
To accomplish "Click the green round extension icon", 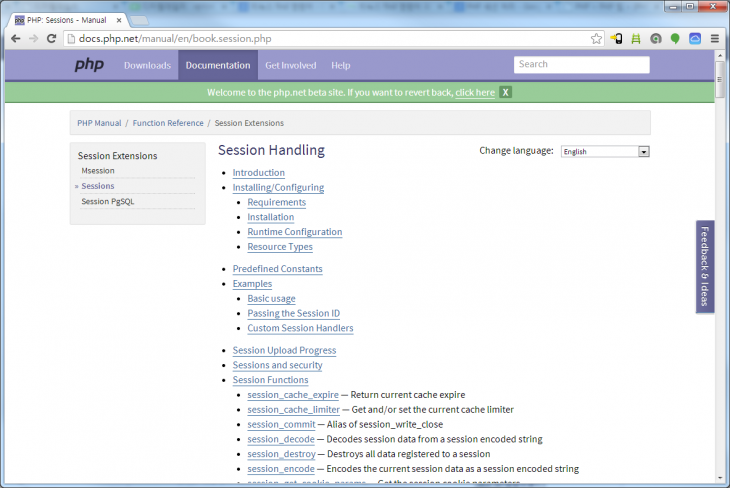I will 675,38.
